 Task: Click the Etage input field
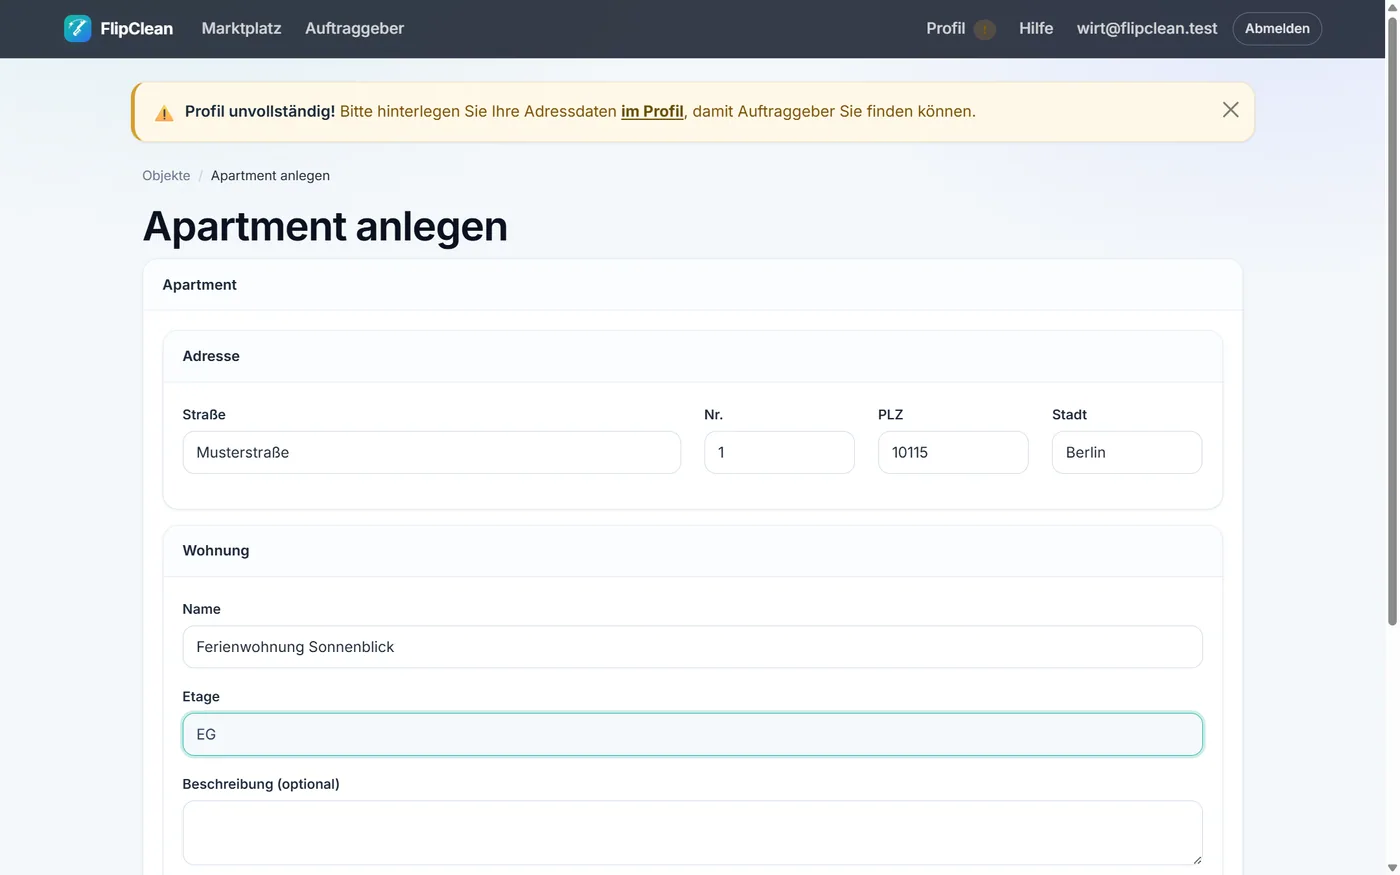point(692,734)
